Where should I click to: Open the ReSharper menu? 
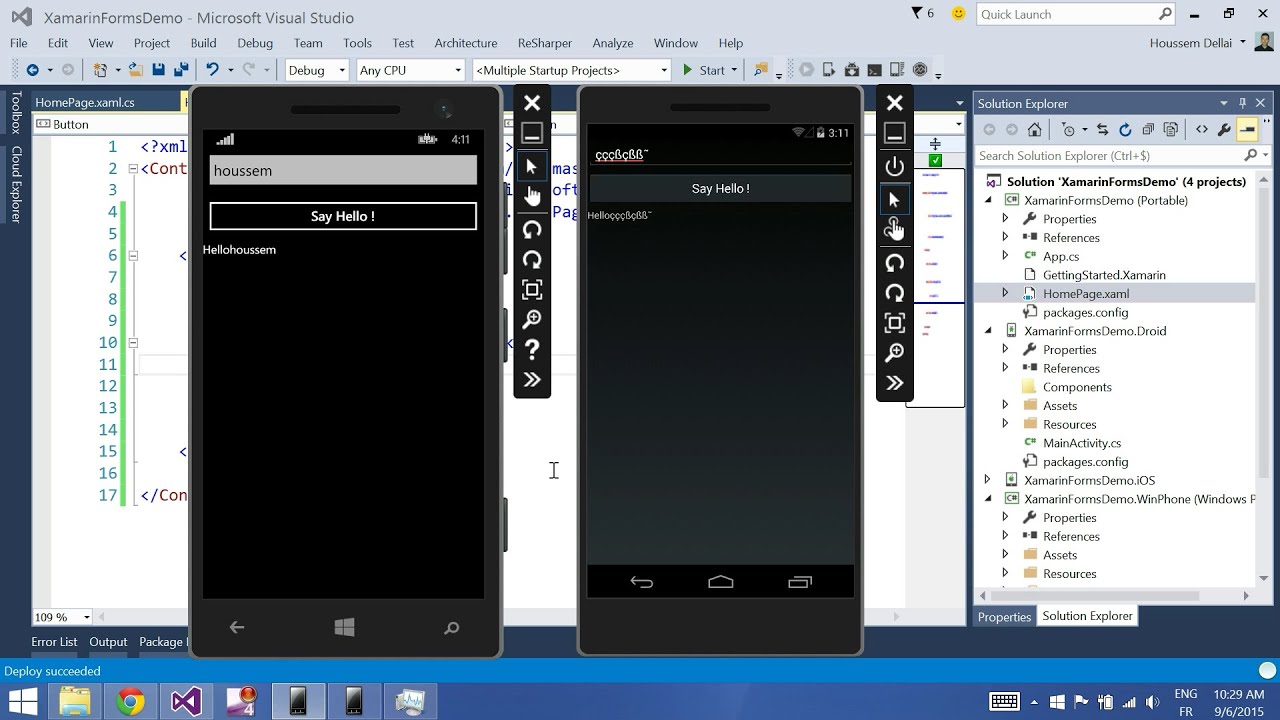(547, 43)
